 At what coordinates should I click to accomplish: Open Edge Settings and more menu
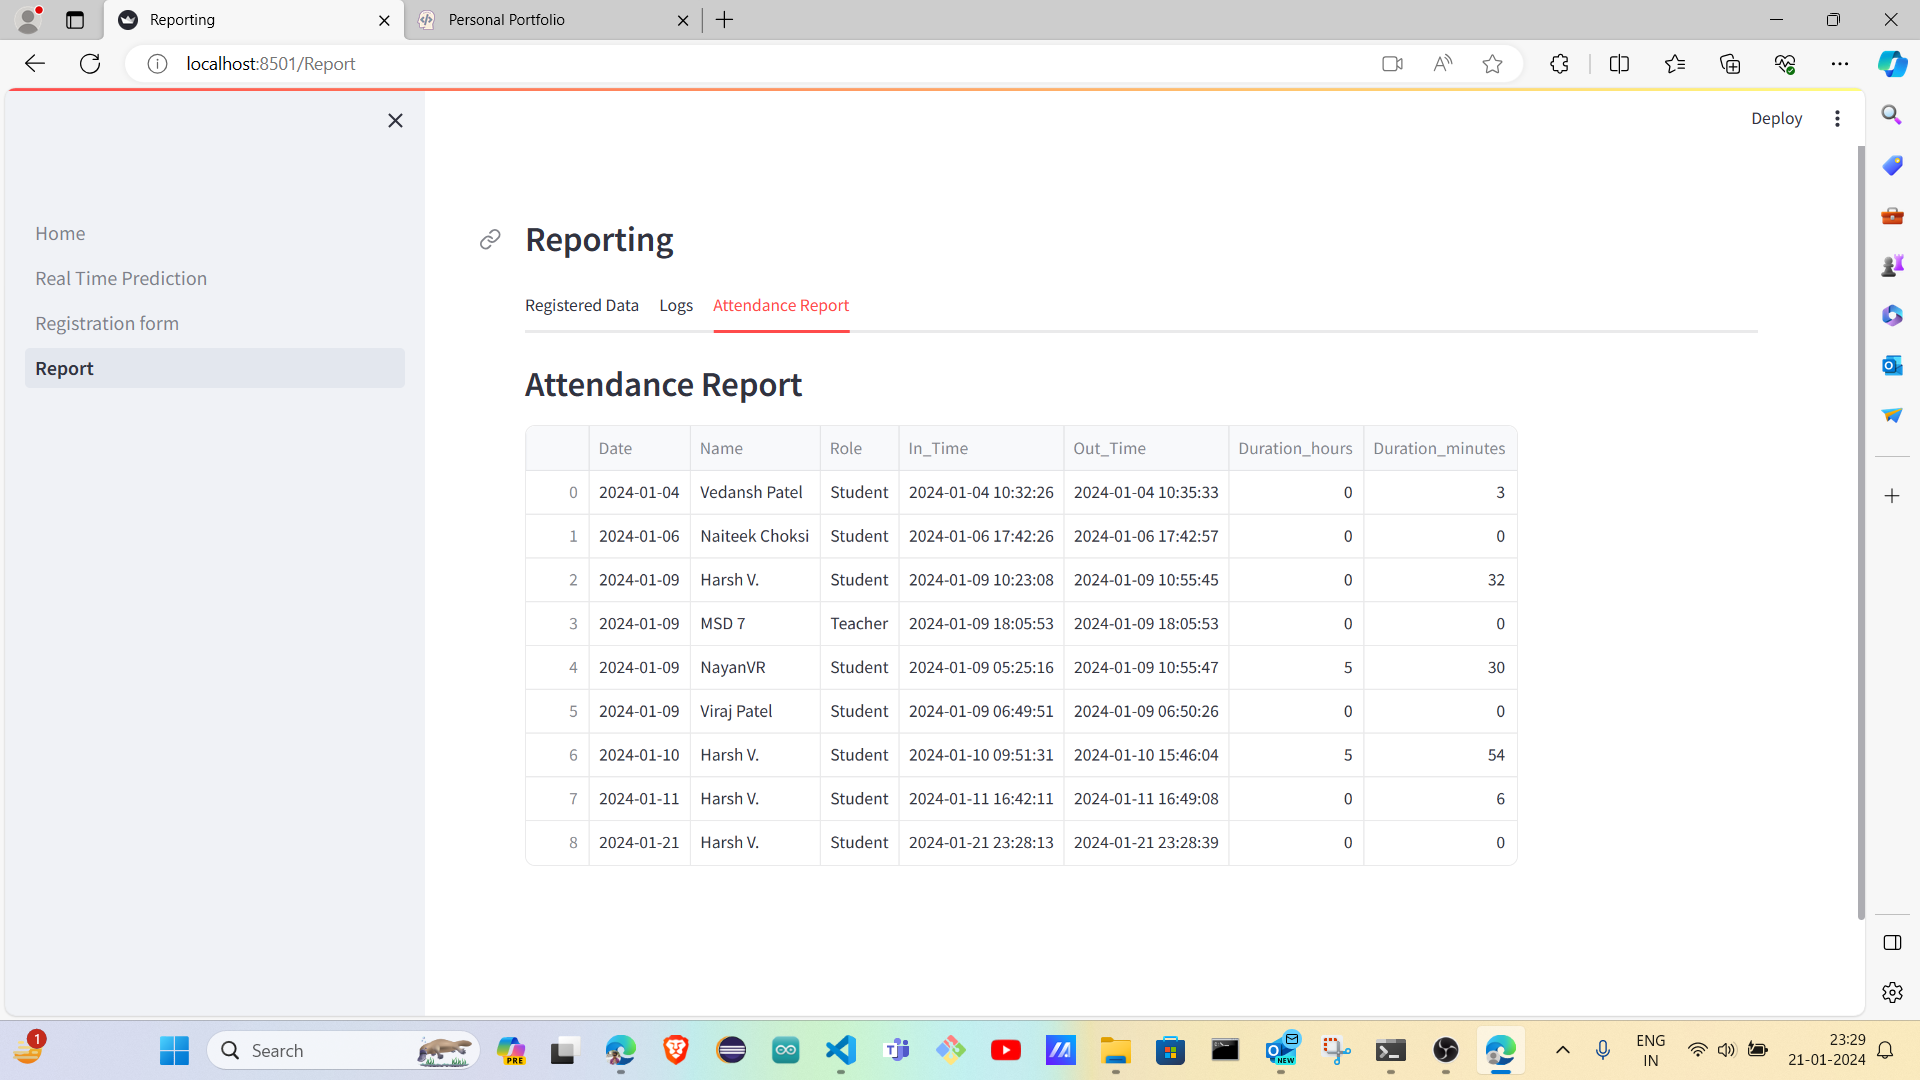pos(1841,63)
